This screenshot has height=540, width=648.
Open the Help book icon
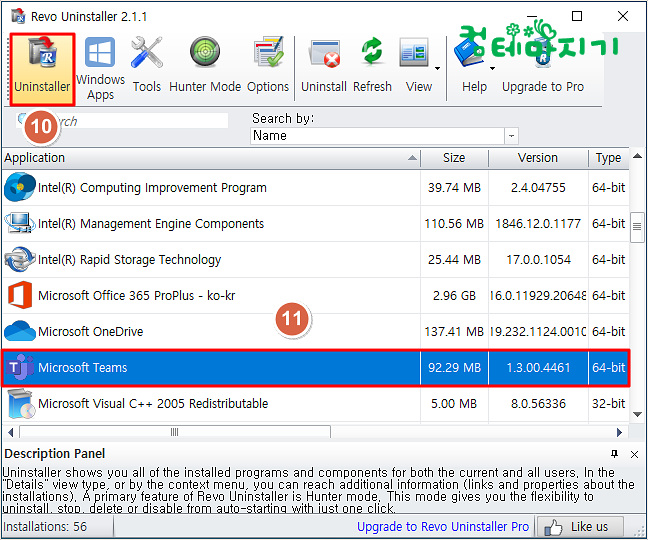click(x=469, y=53)
